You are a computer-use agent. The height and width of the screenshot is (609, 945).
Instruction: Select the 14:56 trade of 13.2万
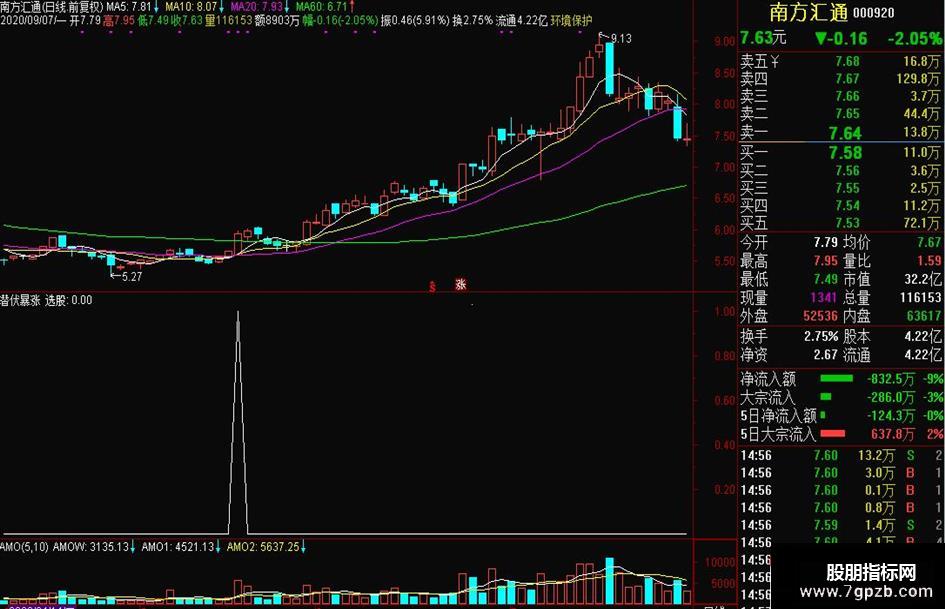coord(841,456)
